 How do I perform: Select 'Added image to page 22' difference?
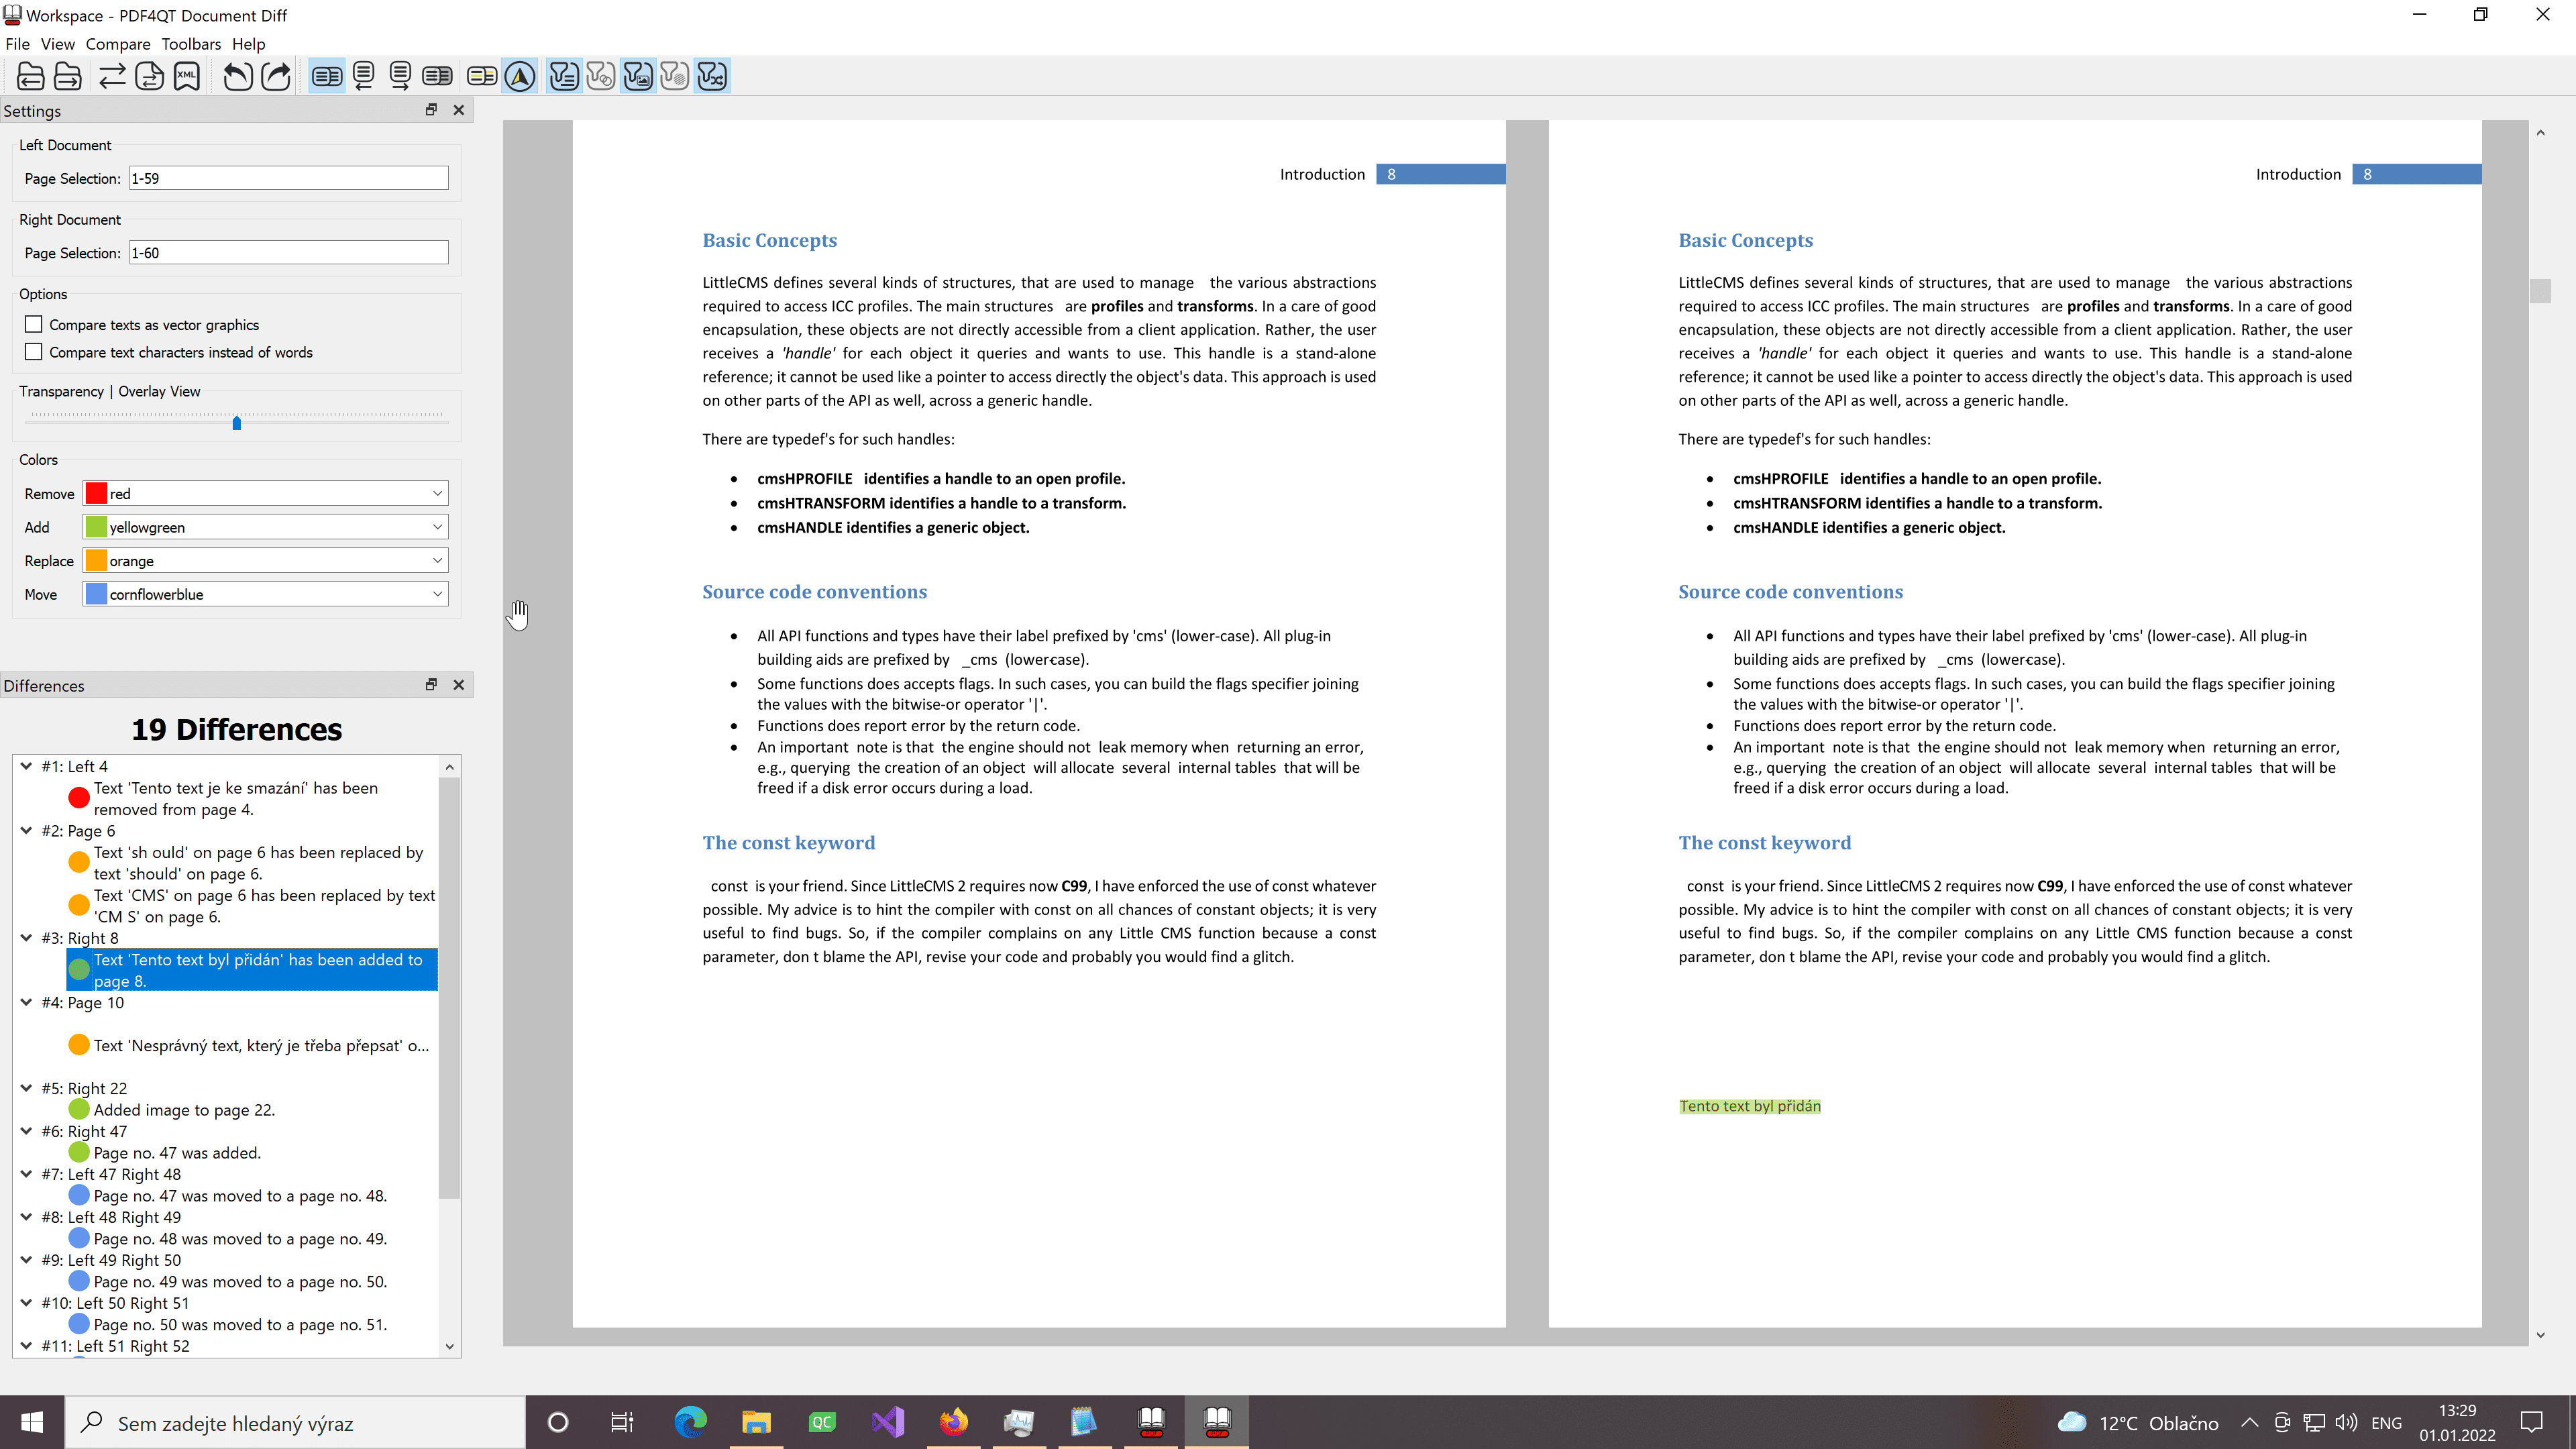tap(184, 1109)
